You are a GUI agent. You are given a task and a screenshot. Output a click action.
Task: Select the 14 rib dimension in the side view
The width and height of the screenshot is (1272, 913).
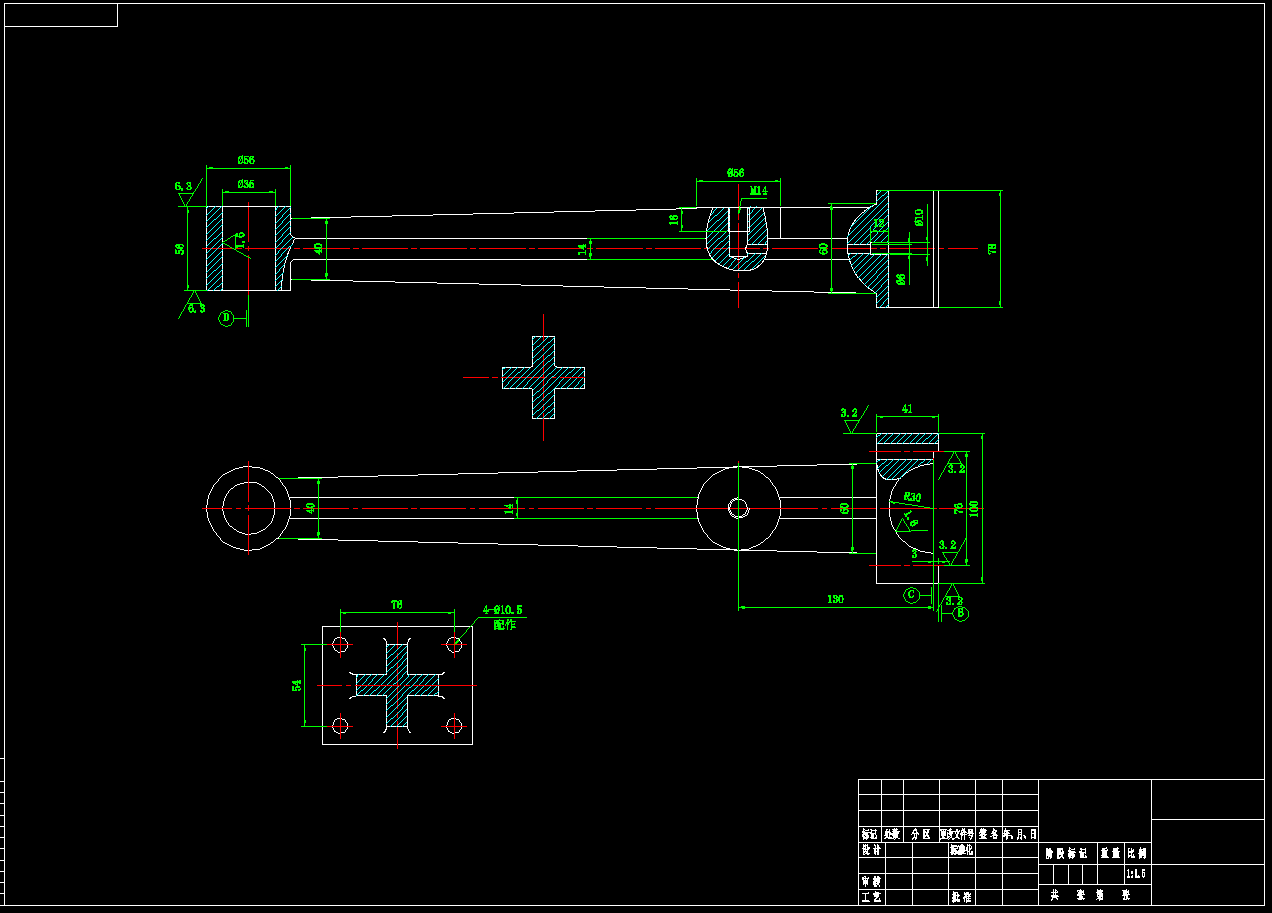click(x=583, y=248)
